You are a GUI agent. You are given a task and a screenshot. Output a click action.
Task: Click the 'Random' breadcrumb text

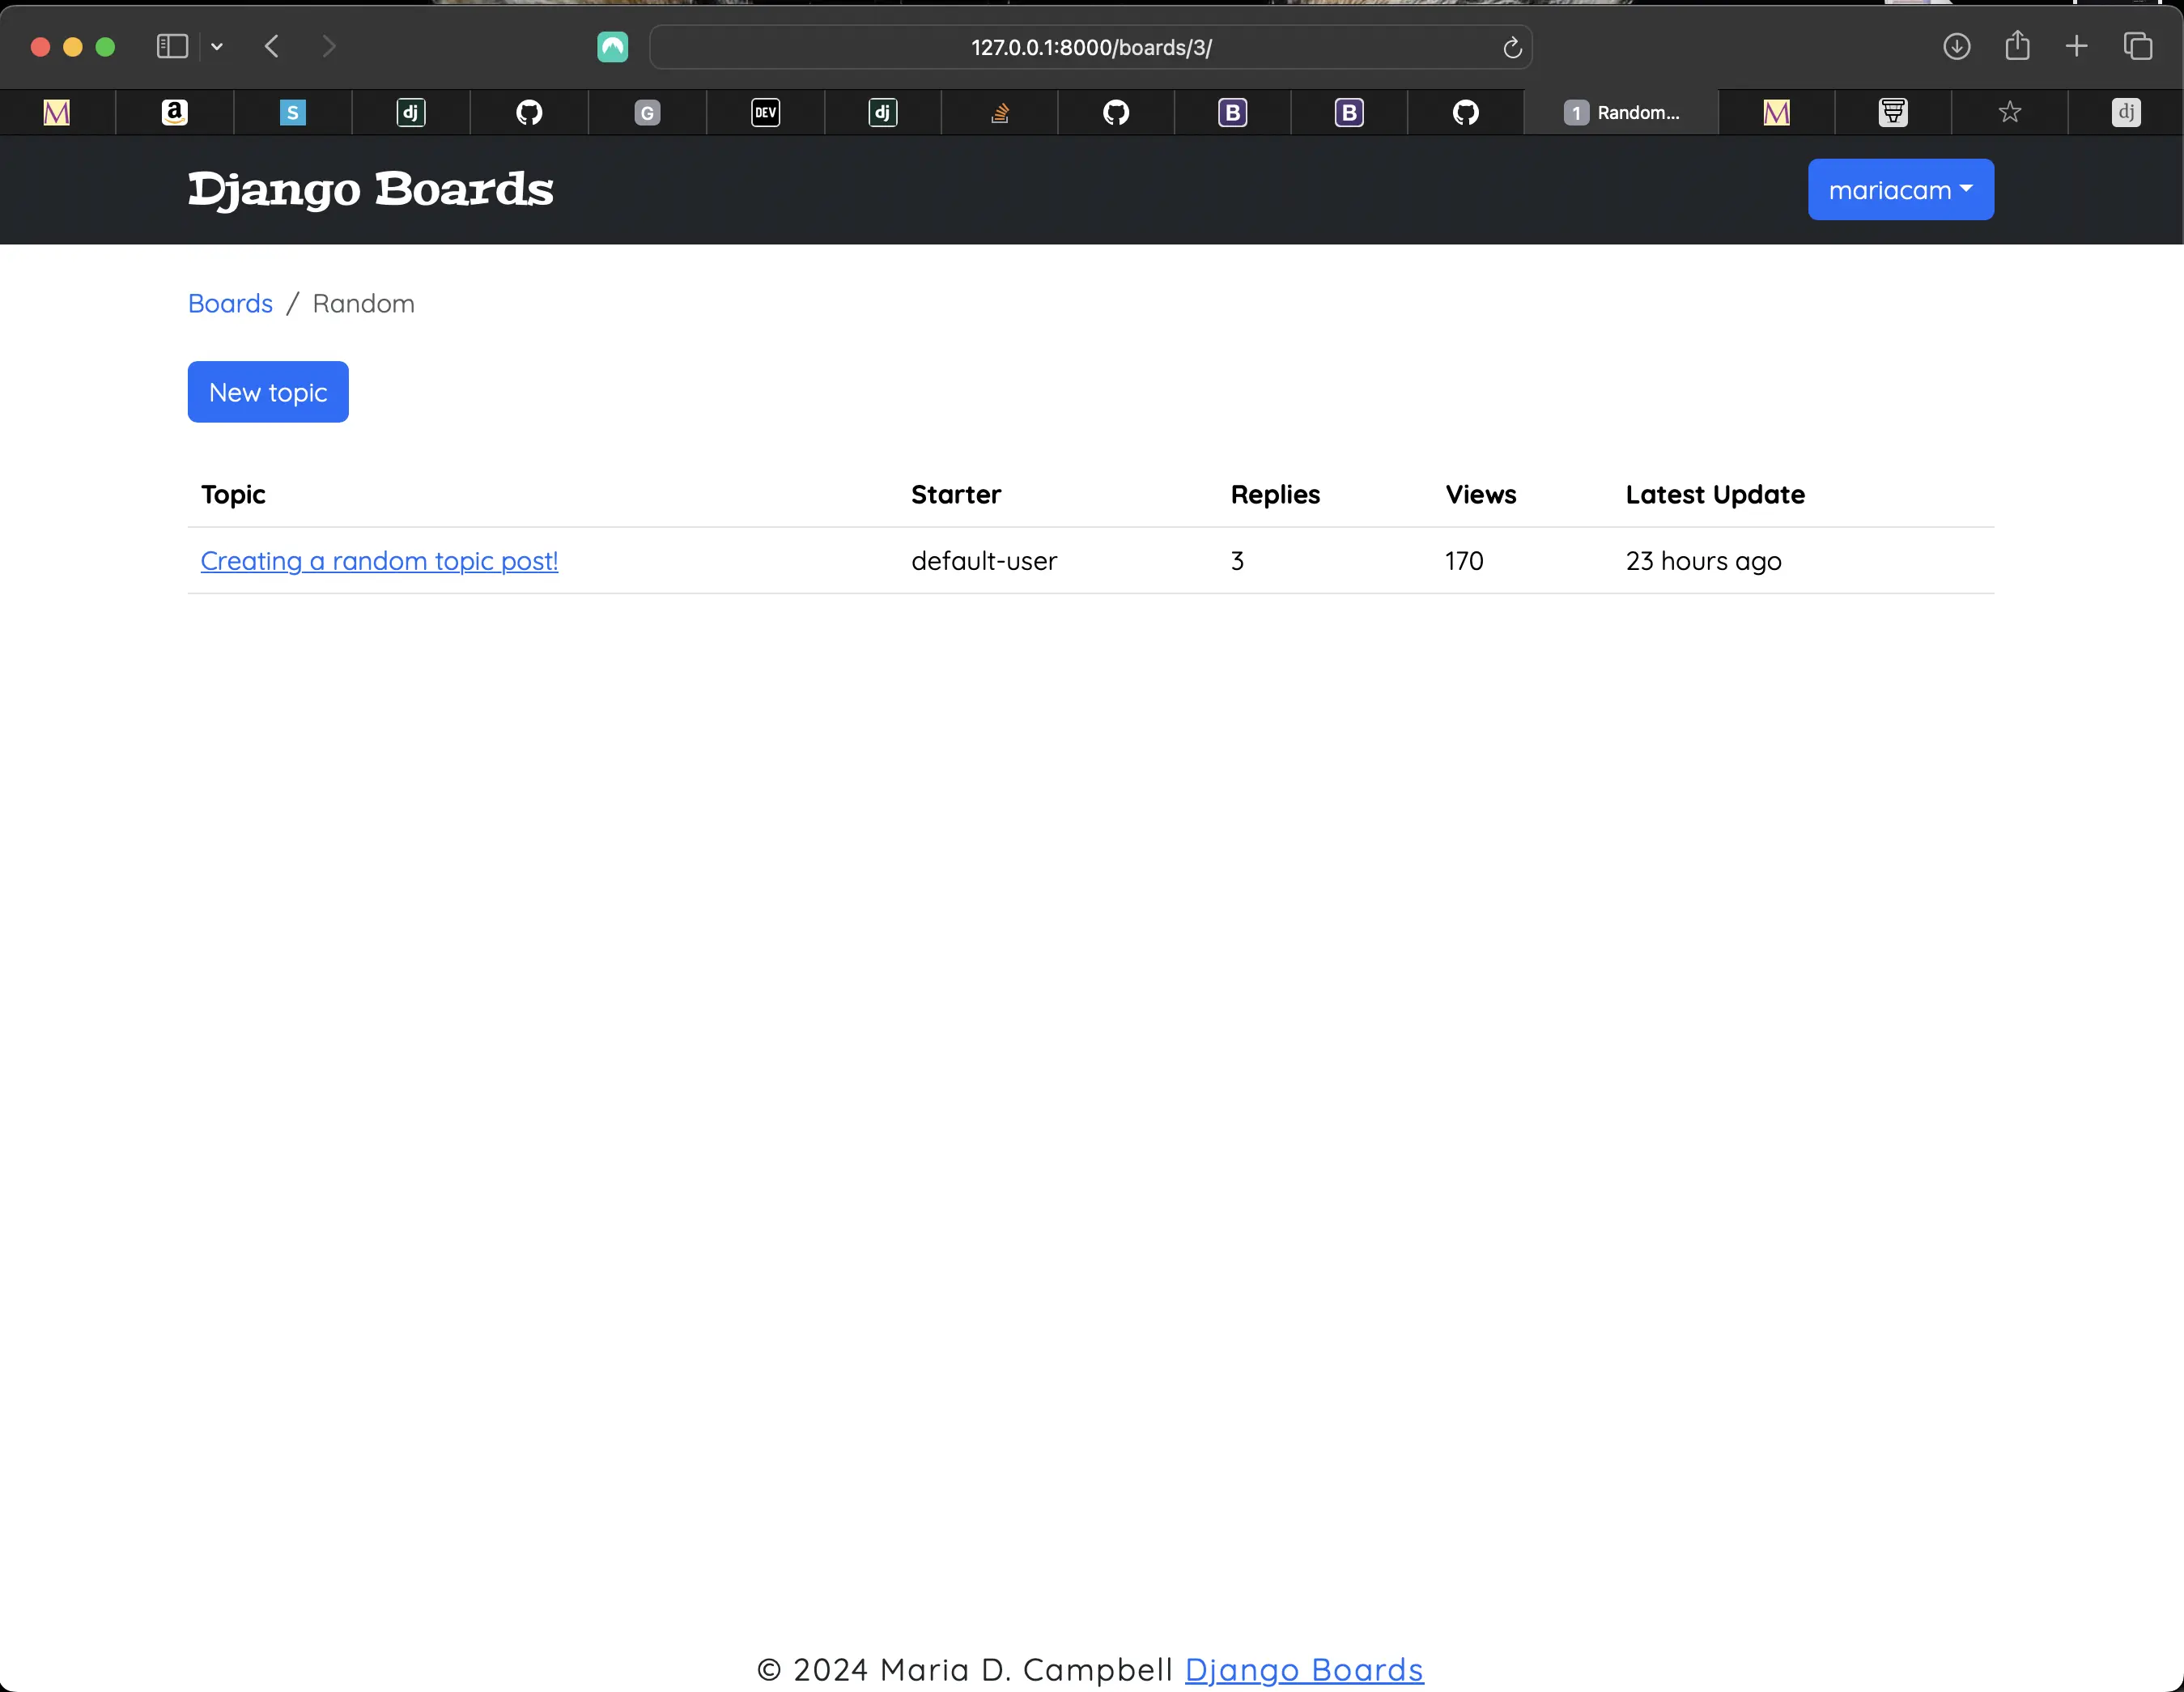click(363, 303)
